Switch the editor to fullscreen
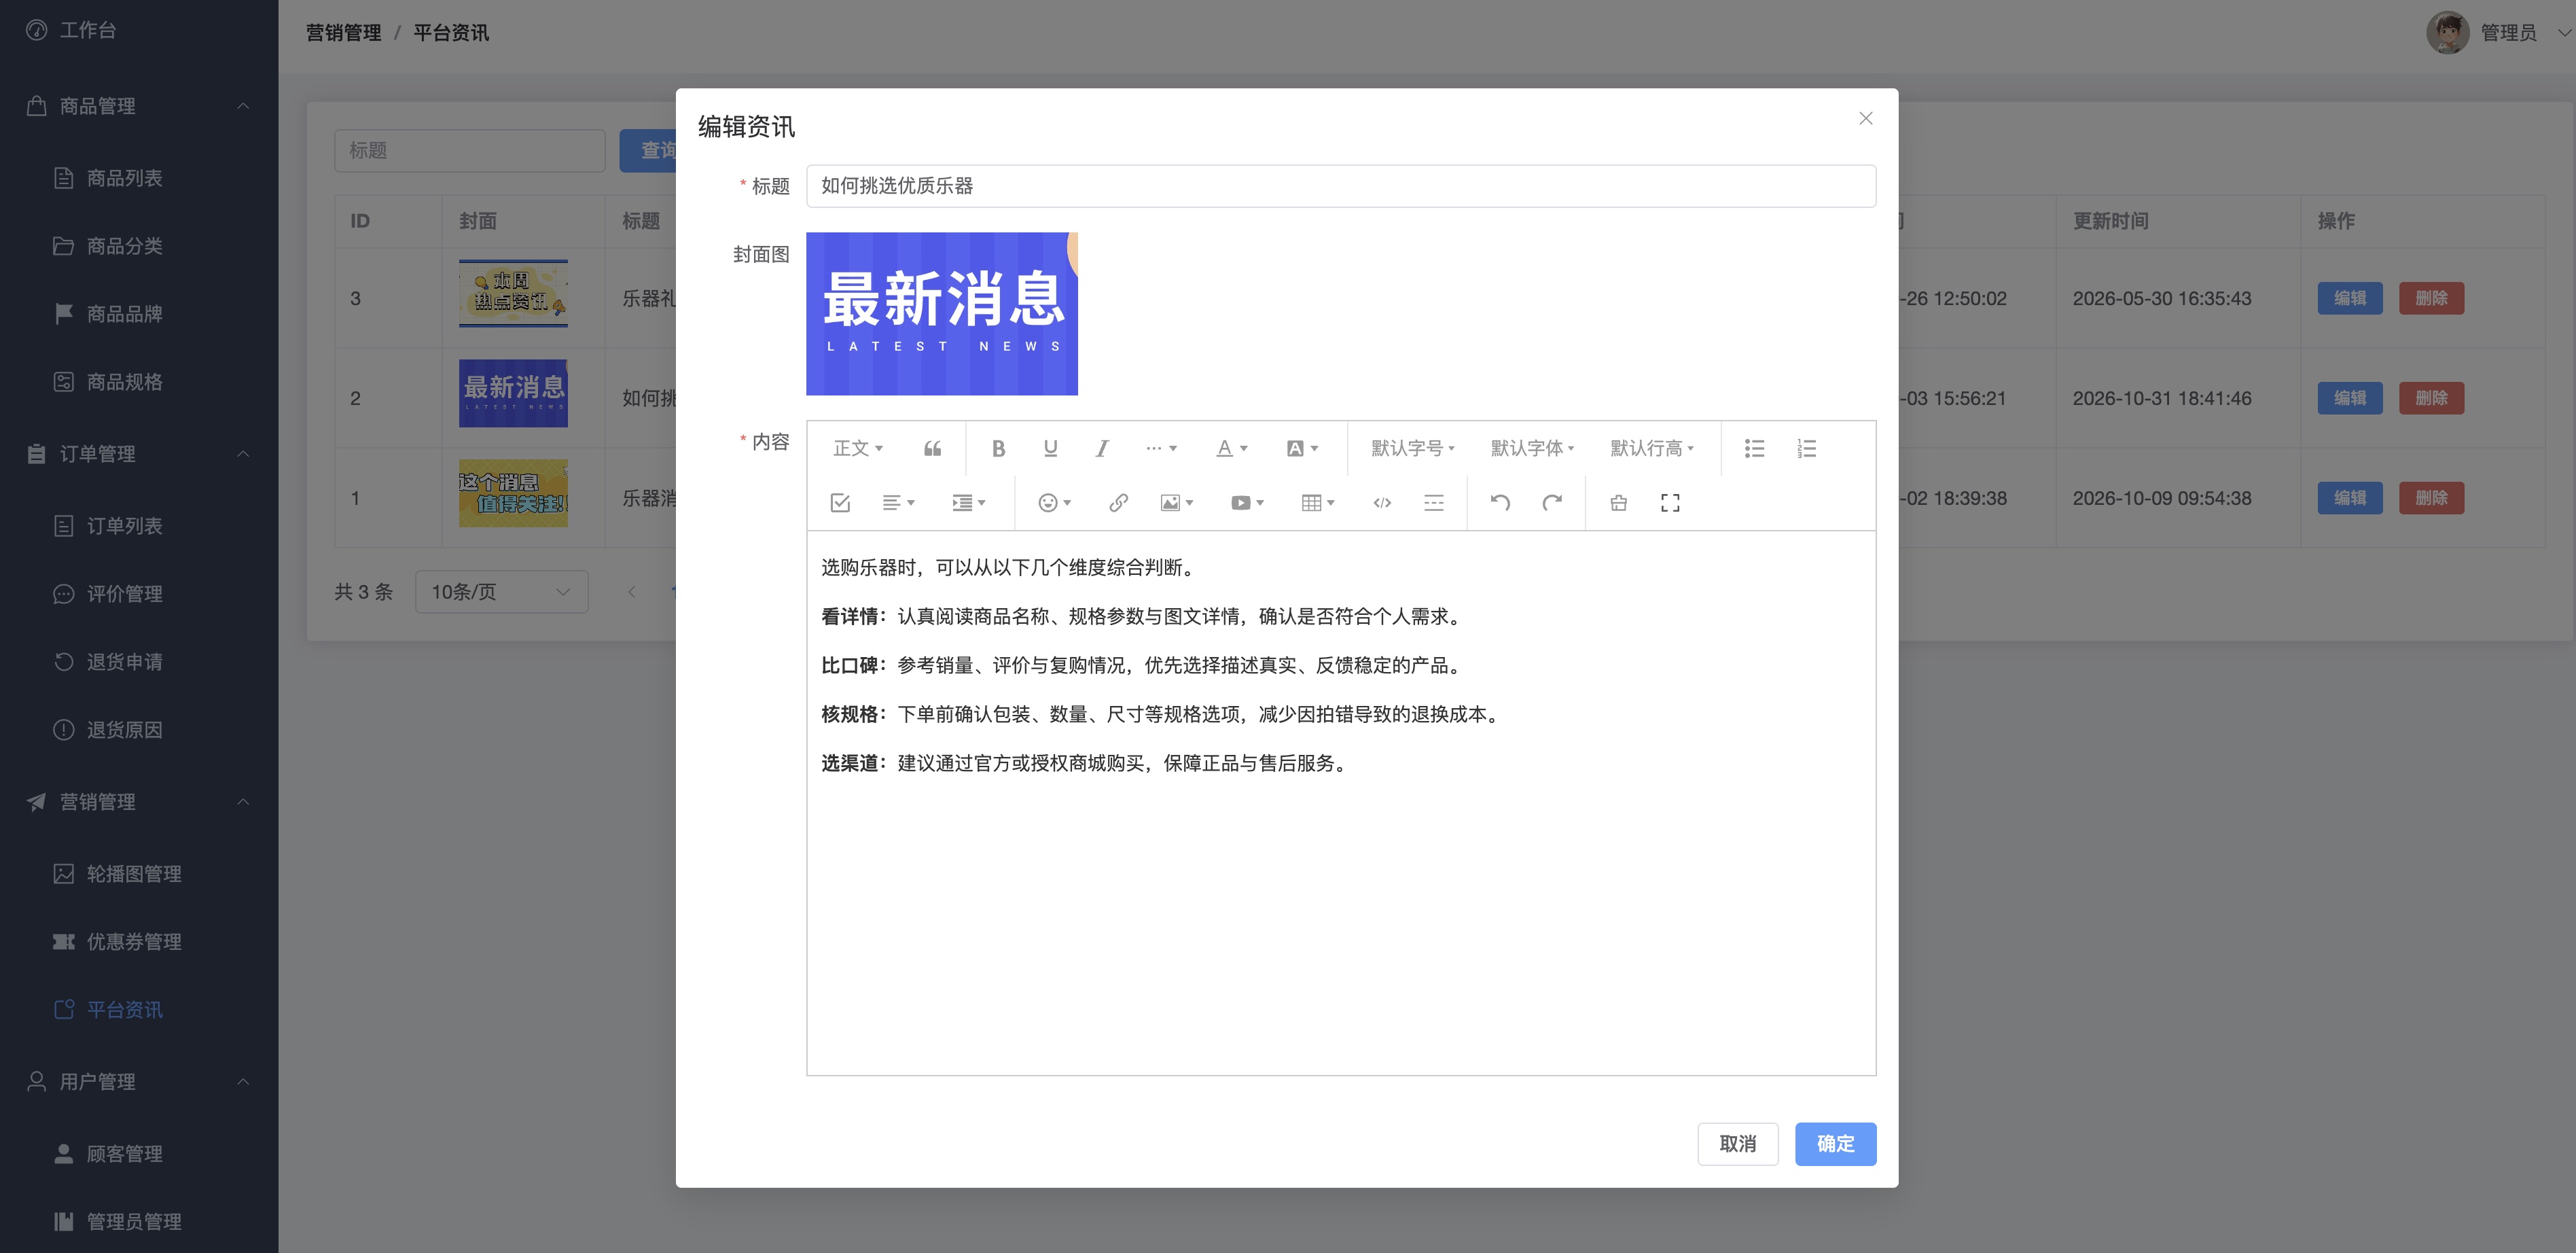This screenshot has height=1253, width=2576. click(1670, 502)
